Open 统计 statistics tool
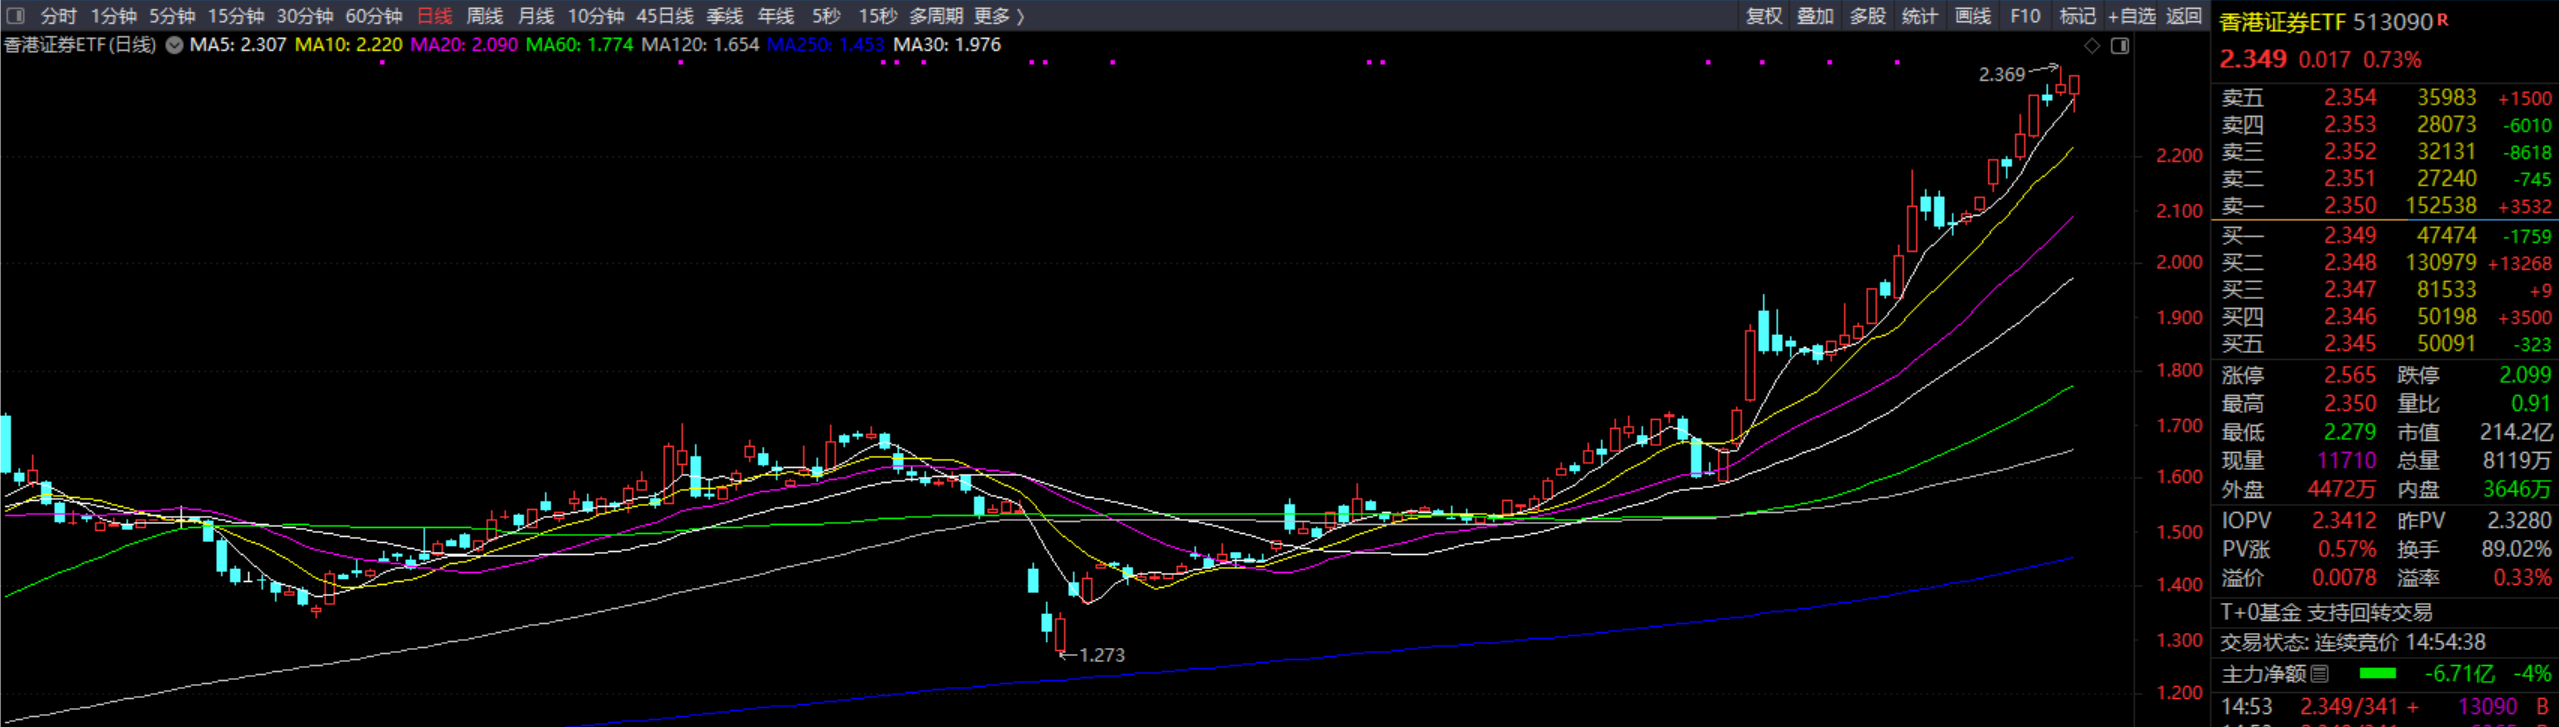 pyautogui.click(x=1919, y=16)
